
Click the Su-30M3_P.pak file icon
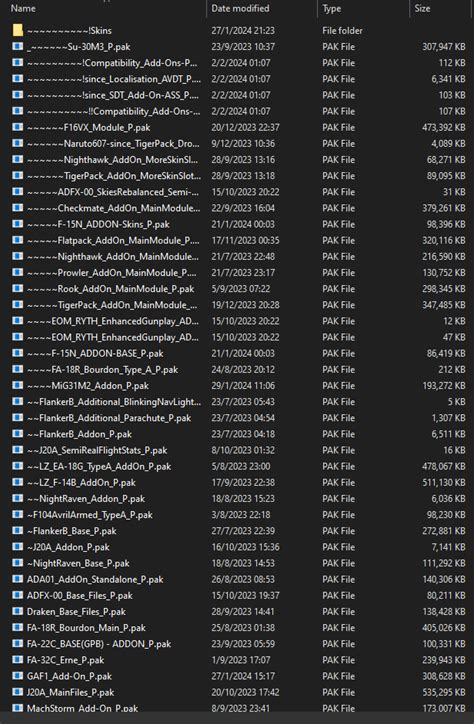pyautogui.click(x=18, y=47)
